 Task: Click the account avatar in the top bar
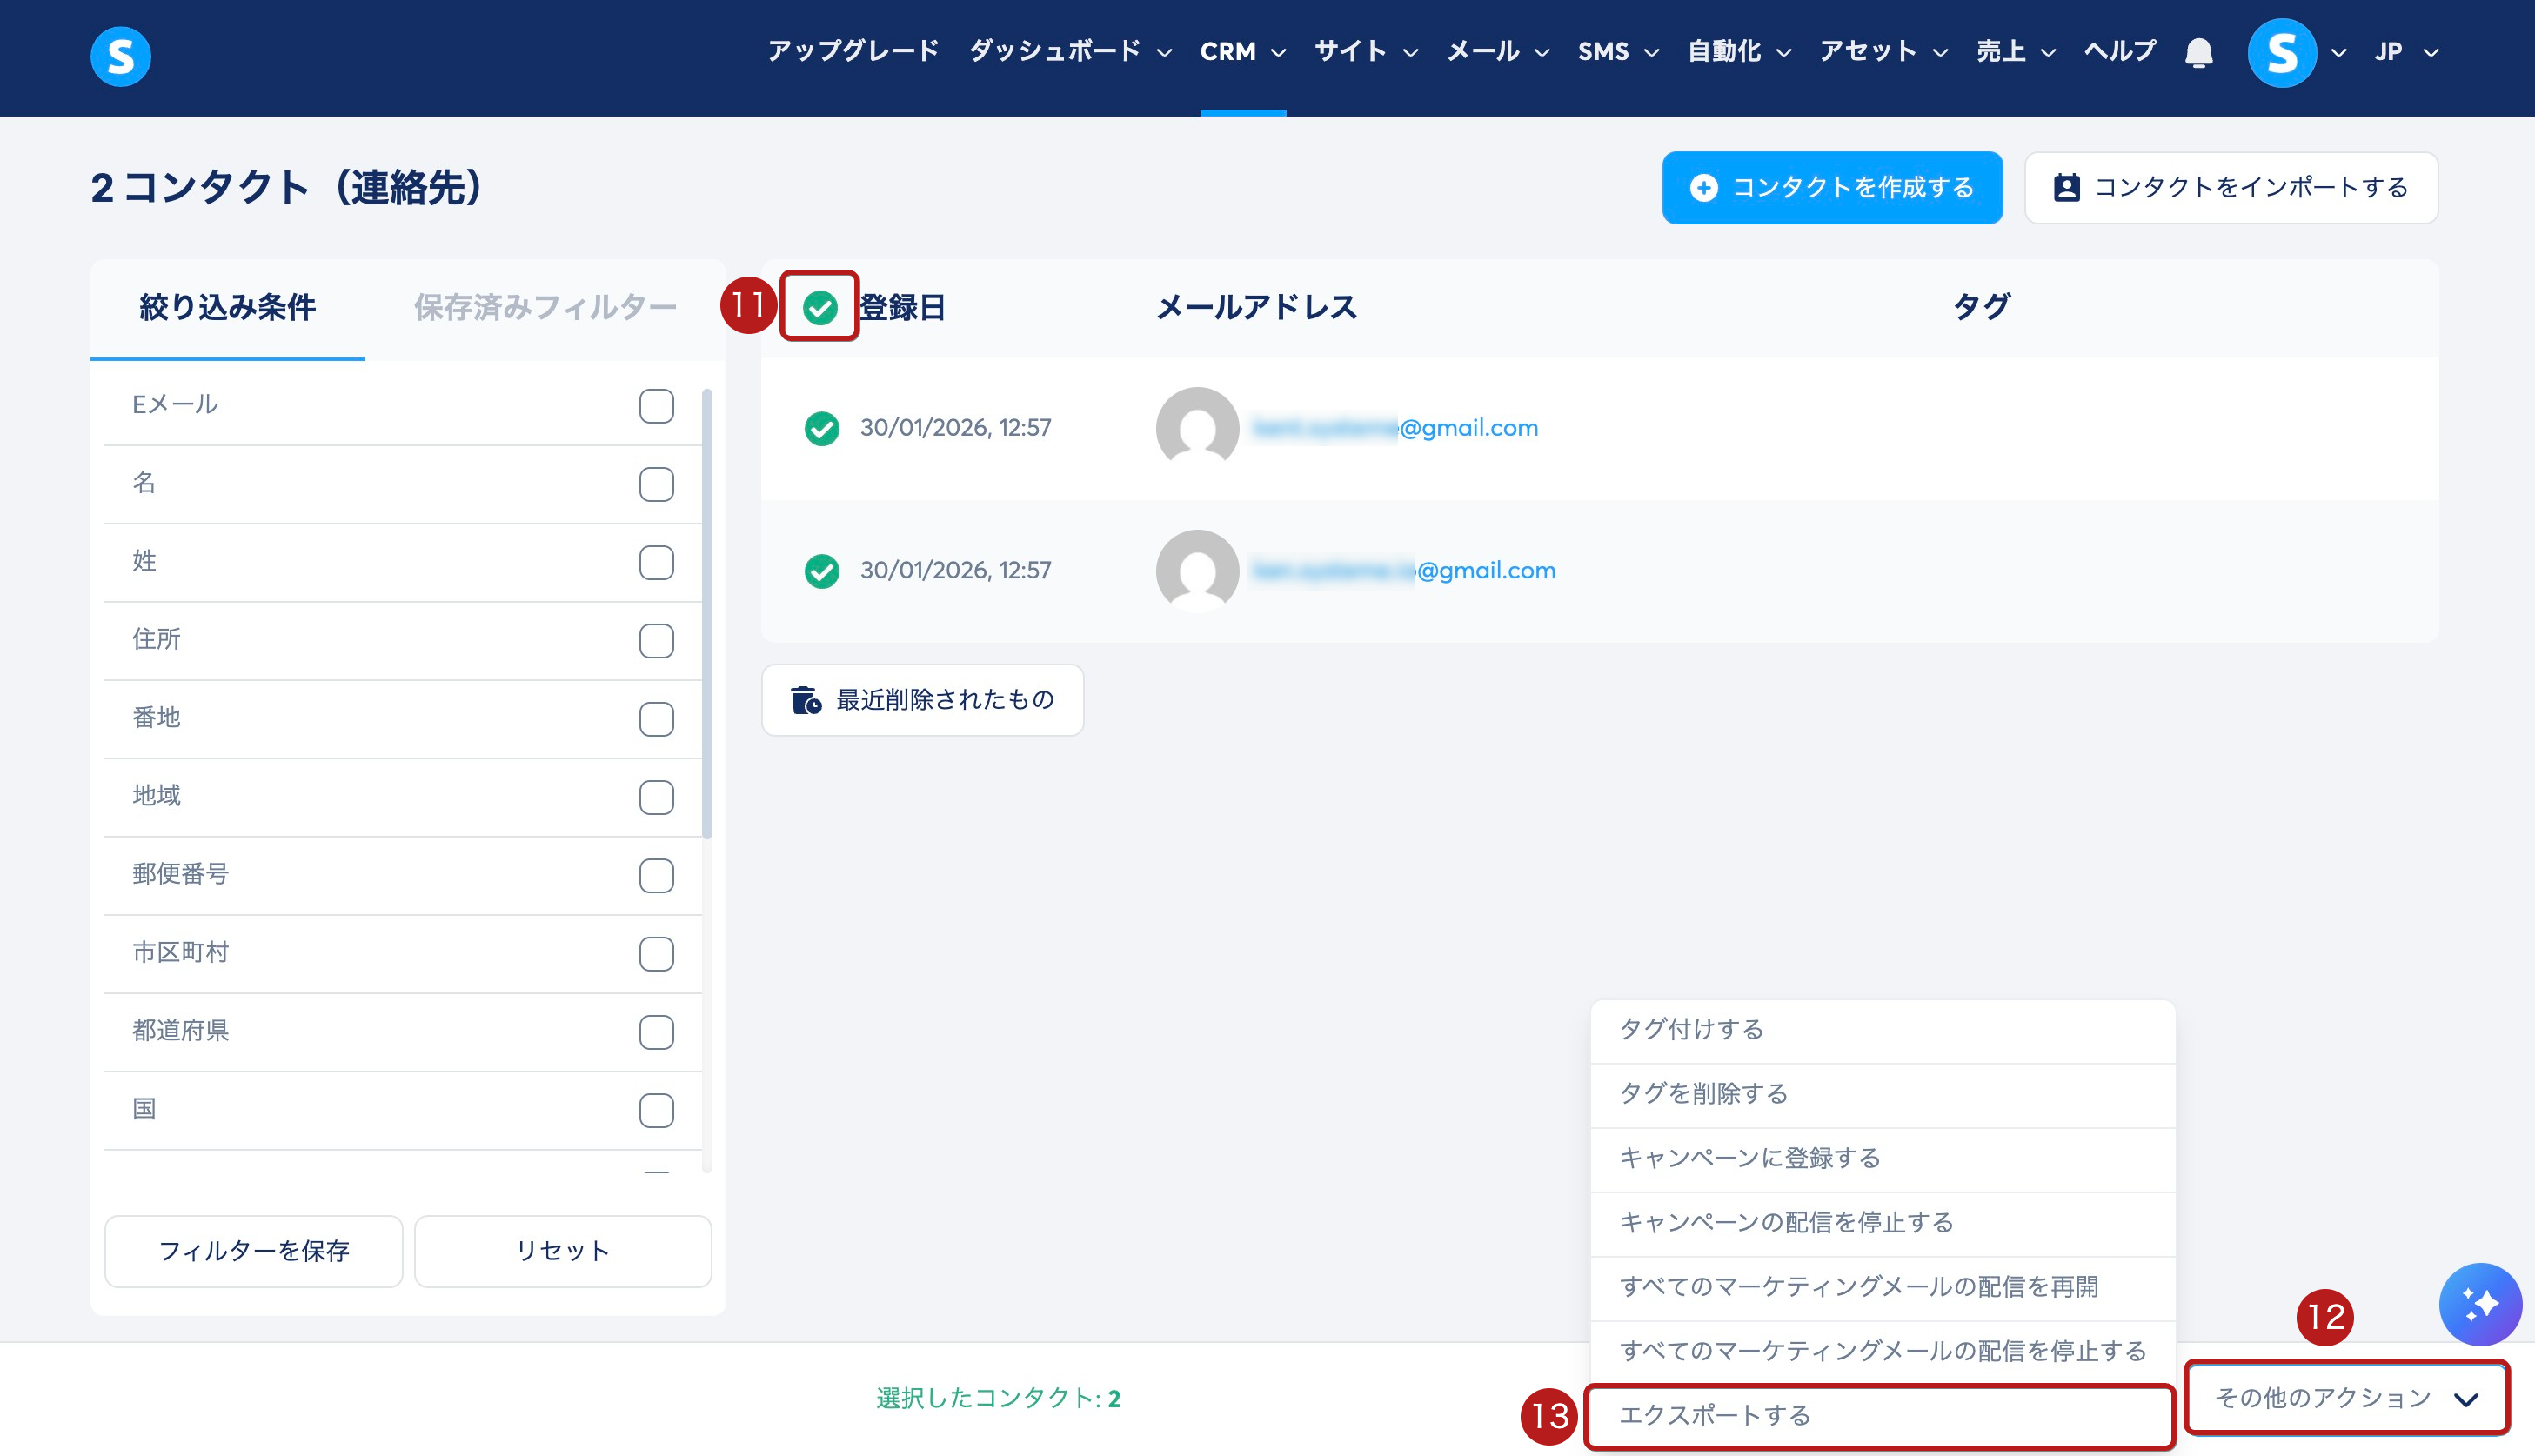coord(2281,53)
